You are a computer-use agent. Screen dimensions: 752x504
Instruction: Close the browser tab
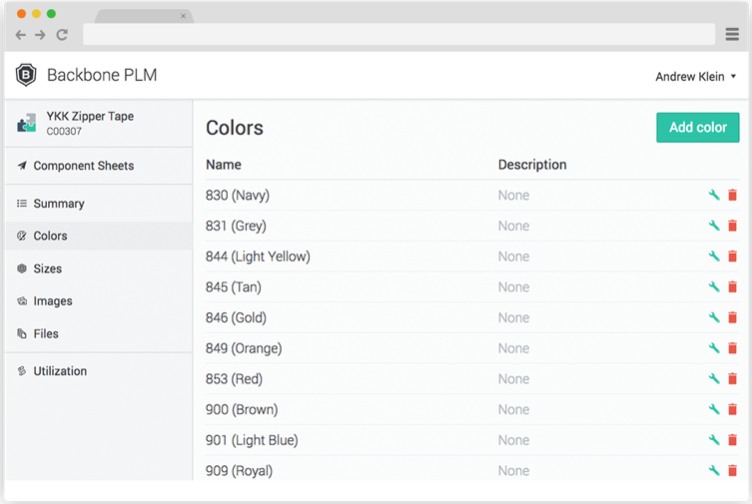coord(183,16)
